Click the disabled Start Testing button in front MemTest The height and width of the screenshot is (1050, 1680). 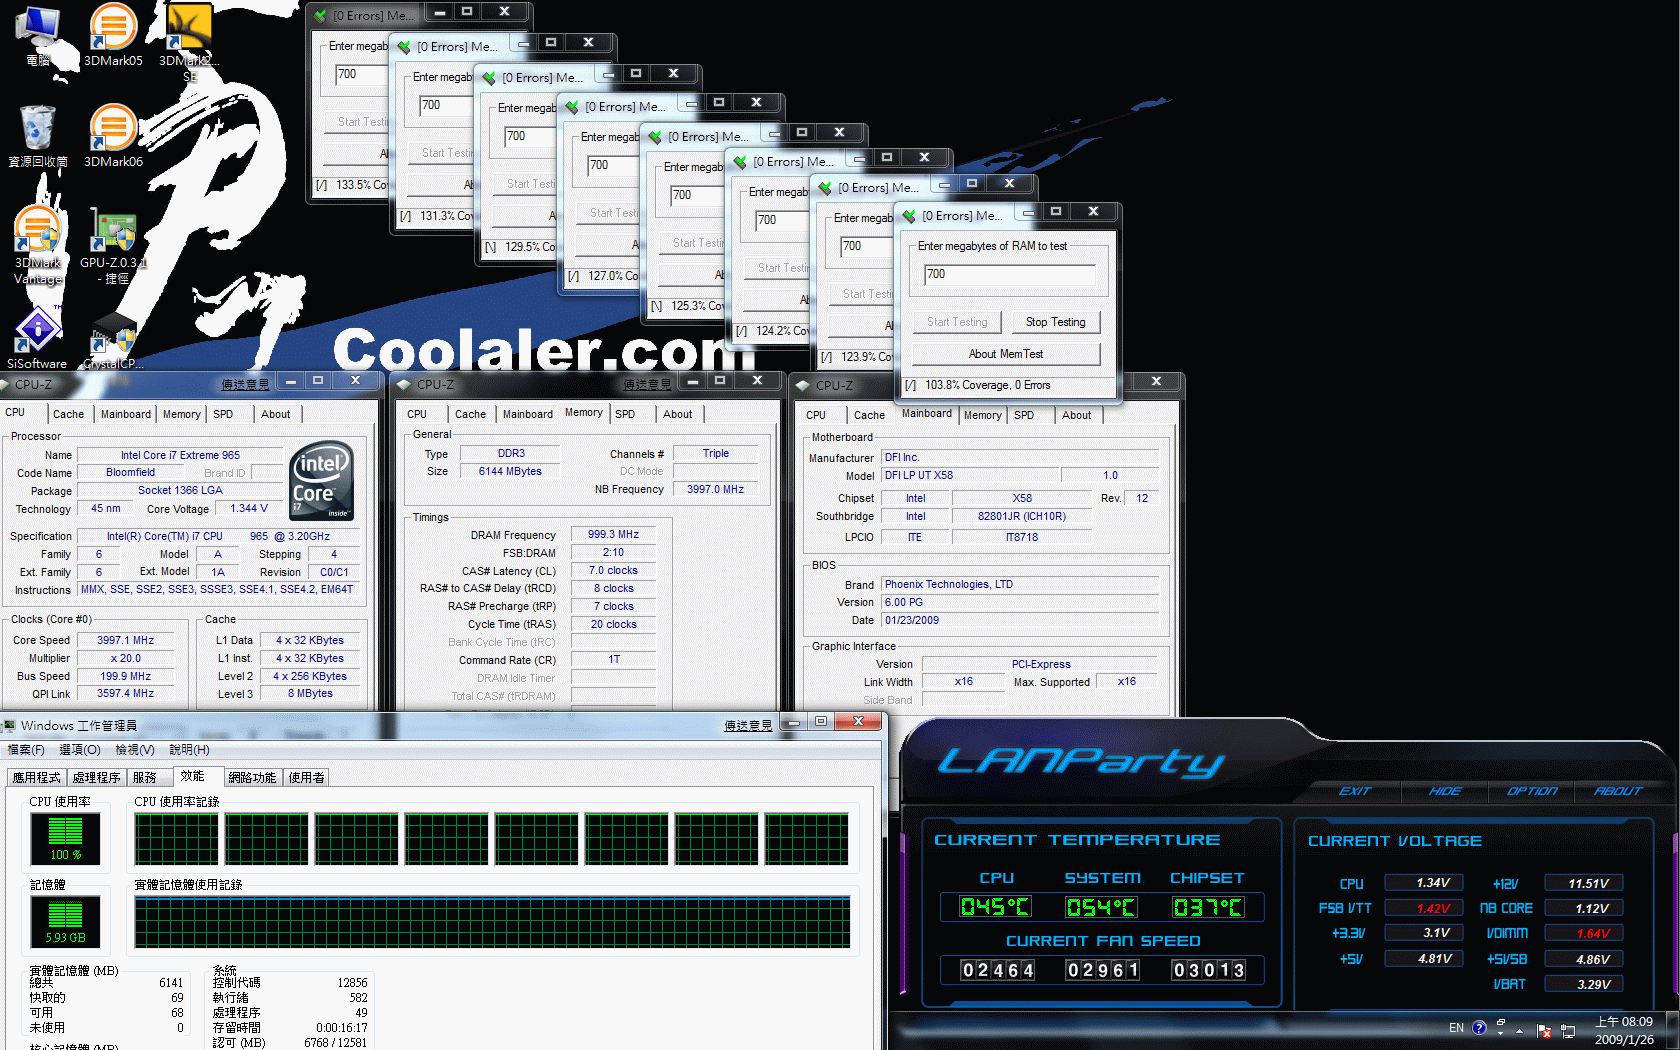(x=956, y=322)
